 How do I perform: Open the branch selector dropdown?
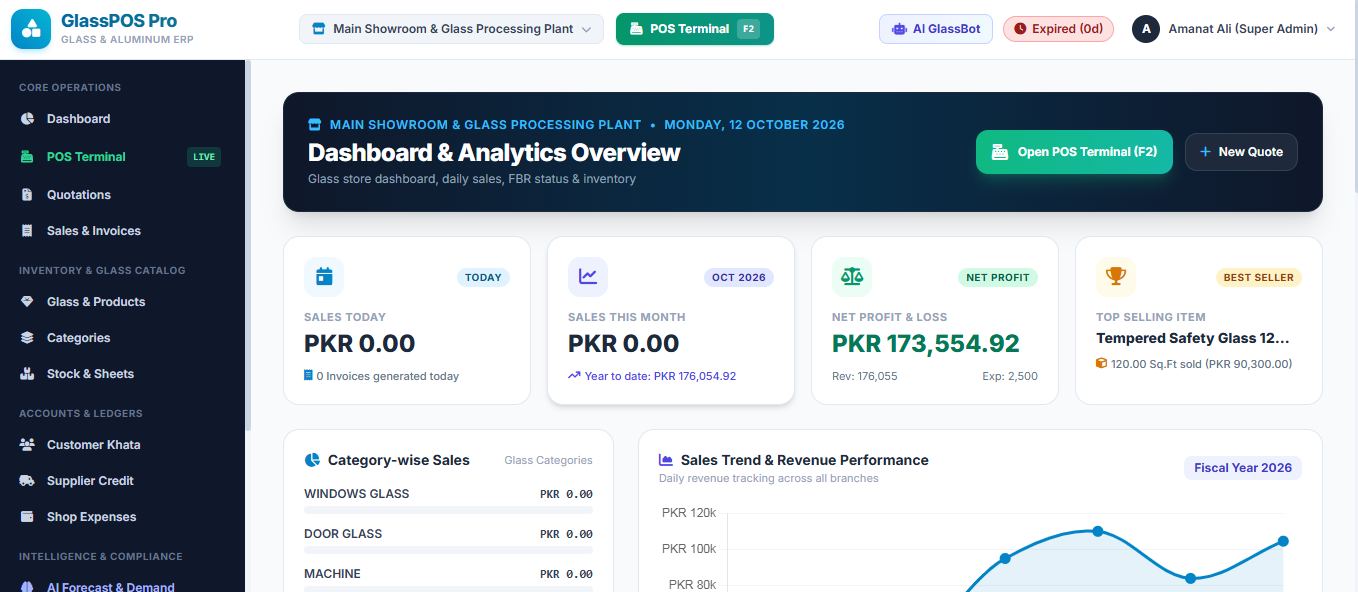(x=451, y=29)
